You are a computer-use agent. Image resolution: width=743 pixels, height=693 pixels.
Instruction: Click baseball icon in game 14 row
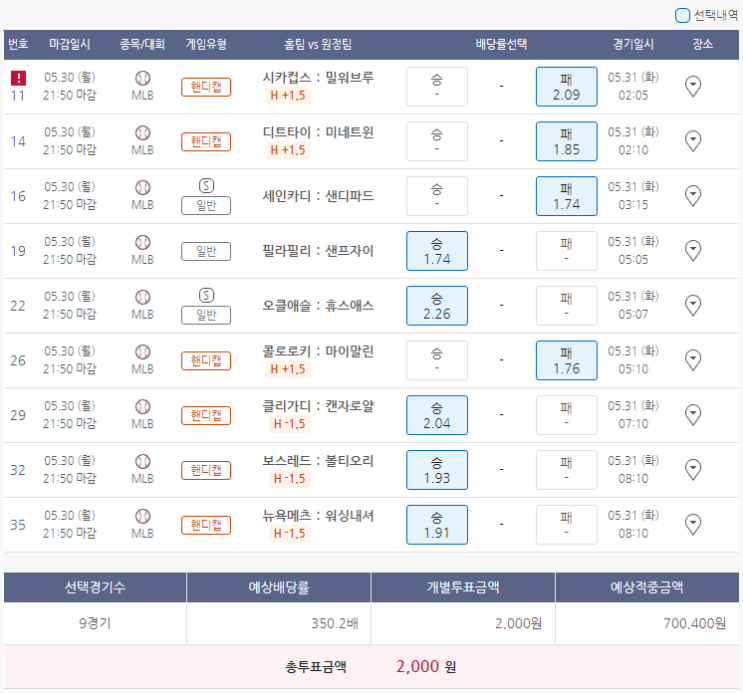(143, 133)
